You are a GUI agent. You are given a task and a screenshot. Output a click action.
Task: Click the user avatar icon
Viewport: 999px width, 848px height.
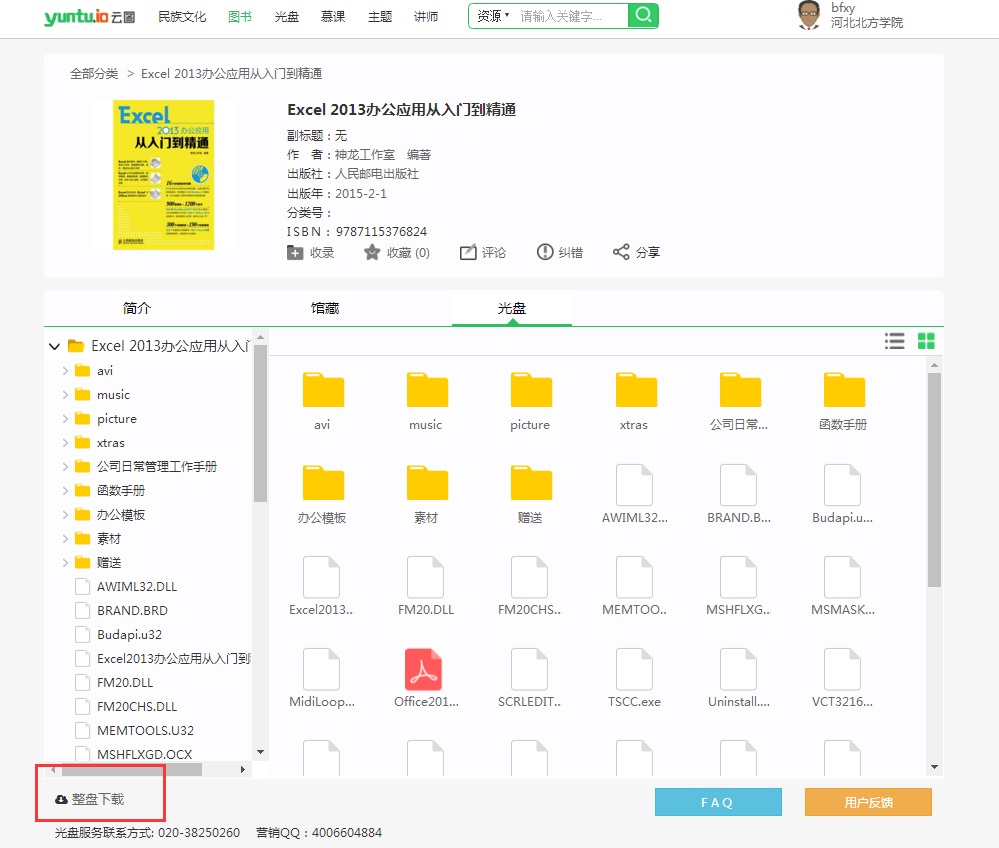tap(809, 15)
